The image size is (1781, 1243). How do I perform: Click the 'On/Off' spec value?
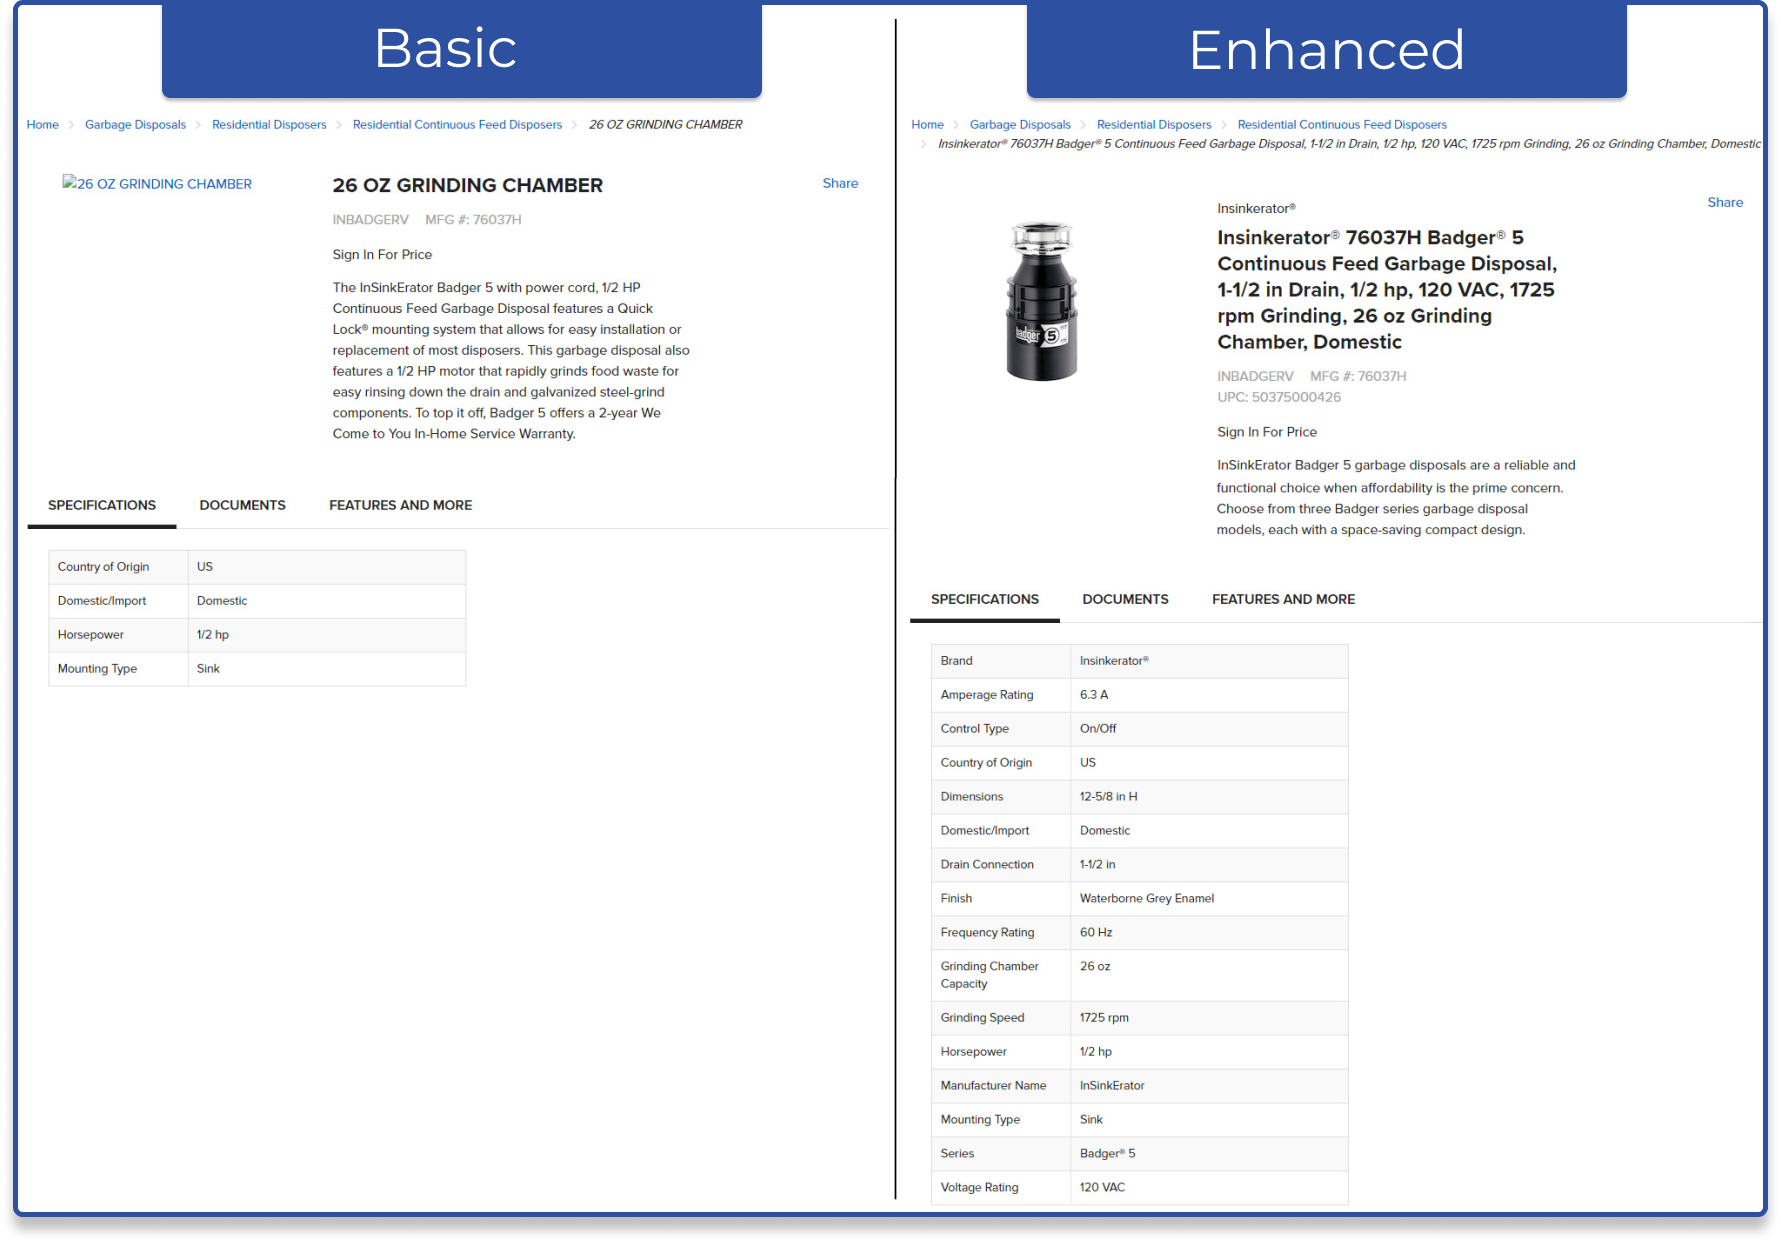pos(1098,729)
